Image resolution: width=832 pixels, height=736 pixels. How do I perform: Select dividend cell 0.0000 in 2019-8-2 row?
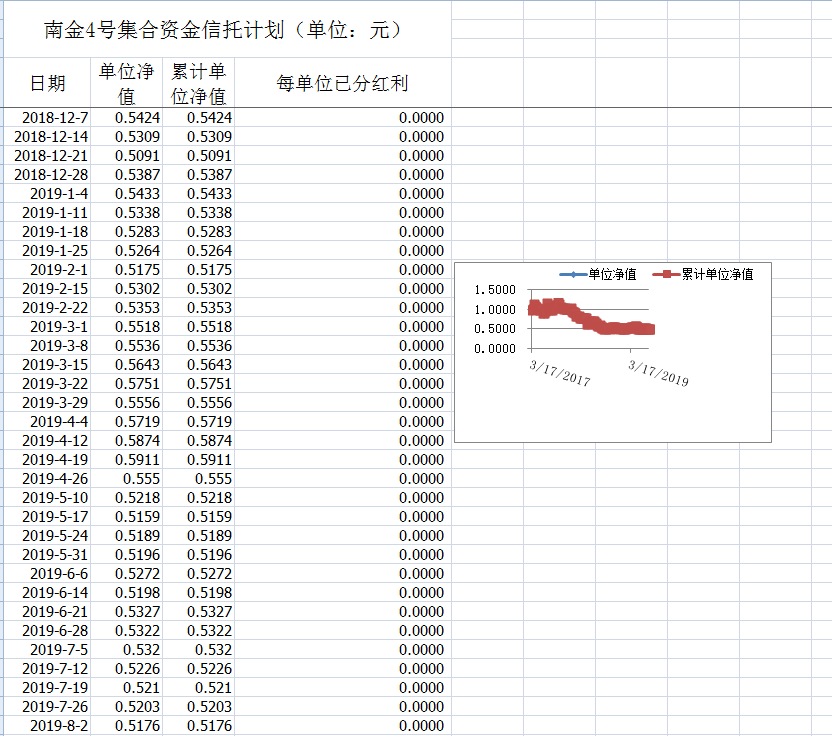coord(343,726)
